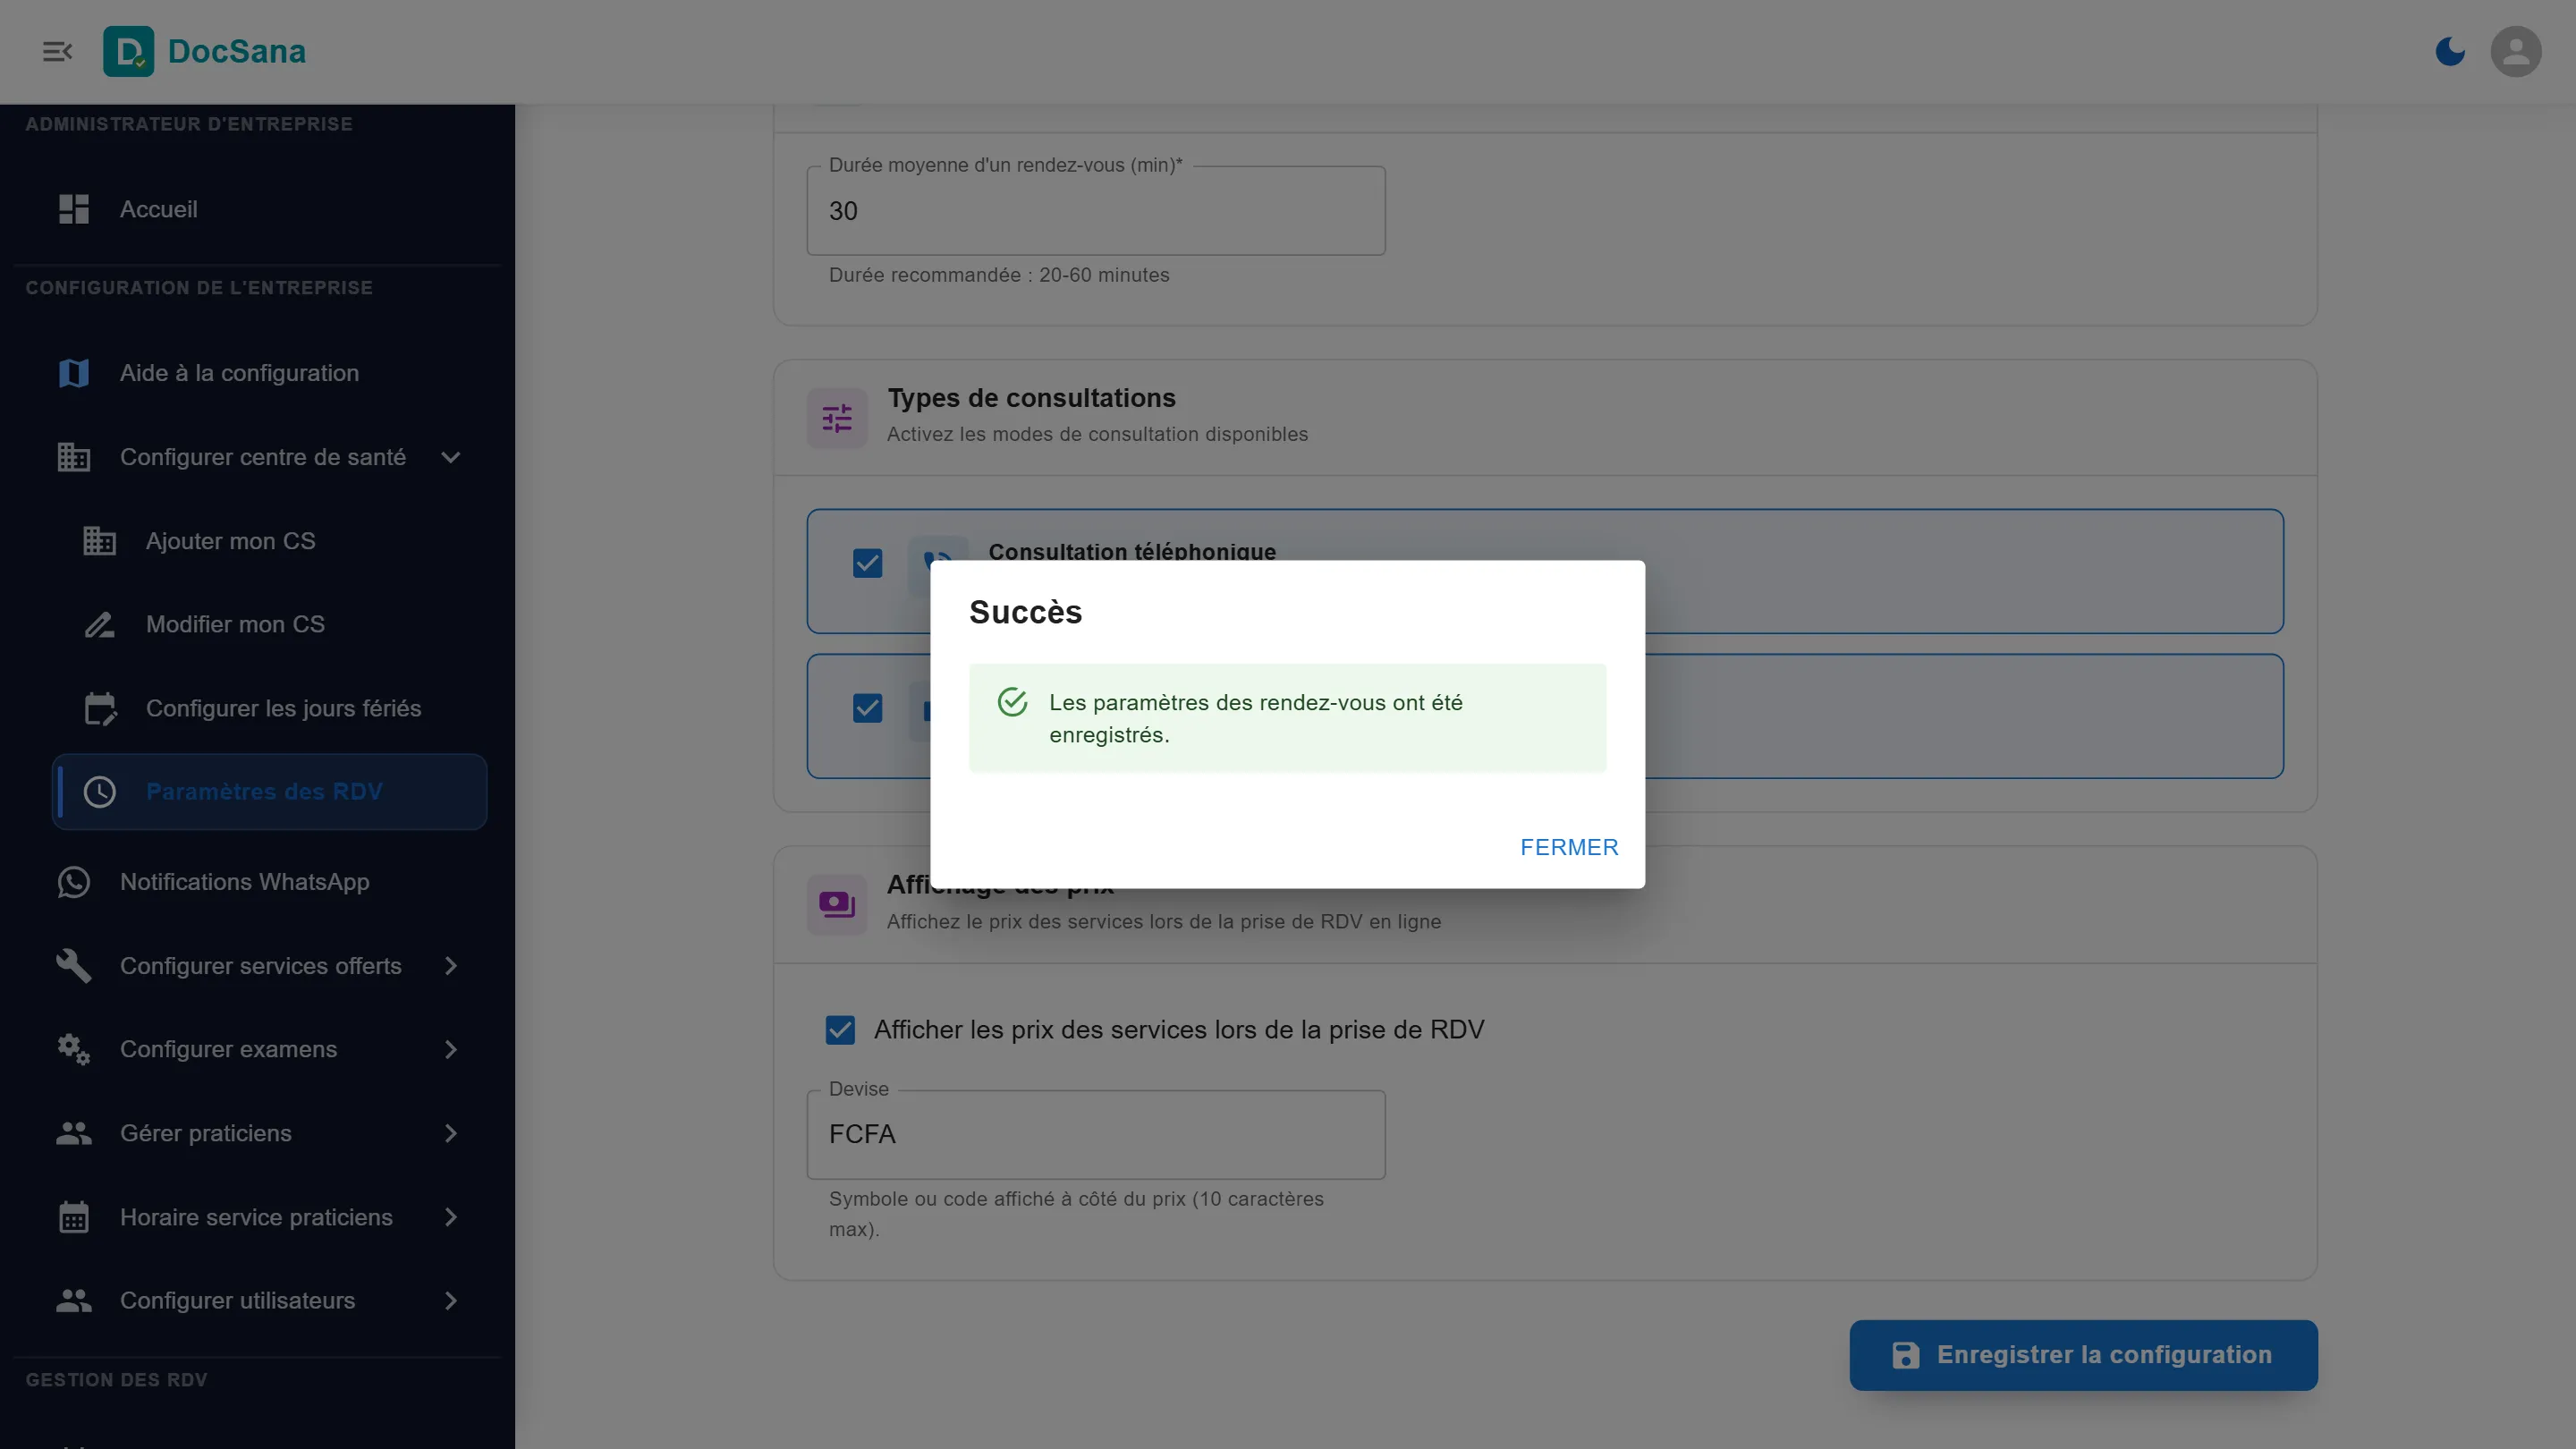
Task: Select Modifier mon CS menu entry
Action: [x=269, y=624]
